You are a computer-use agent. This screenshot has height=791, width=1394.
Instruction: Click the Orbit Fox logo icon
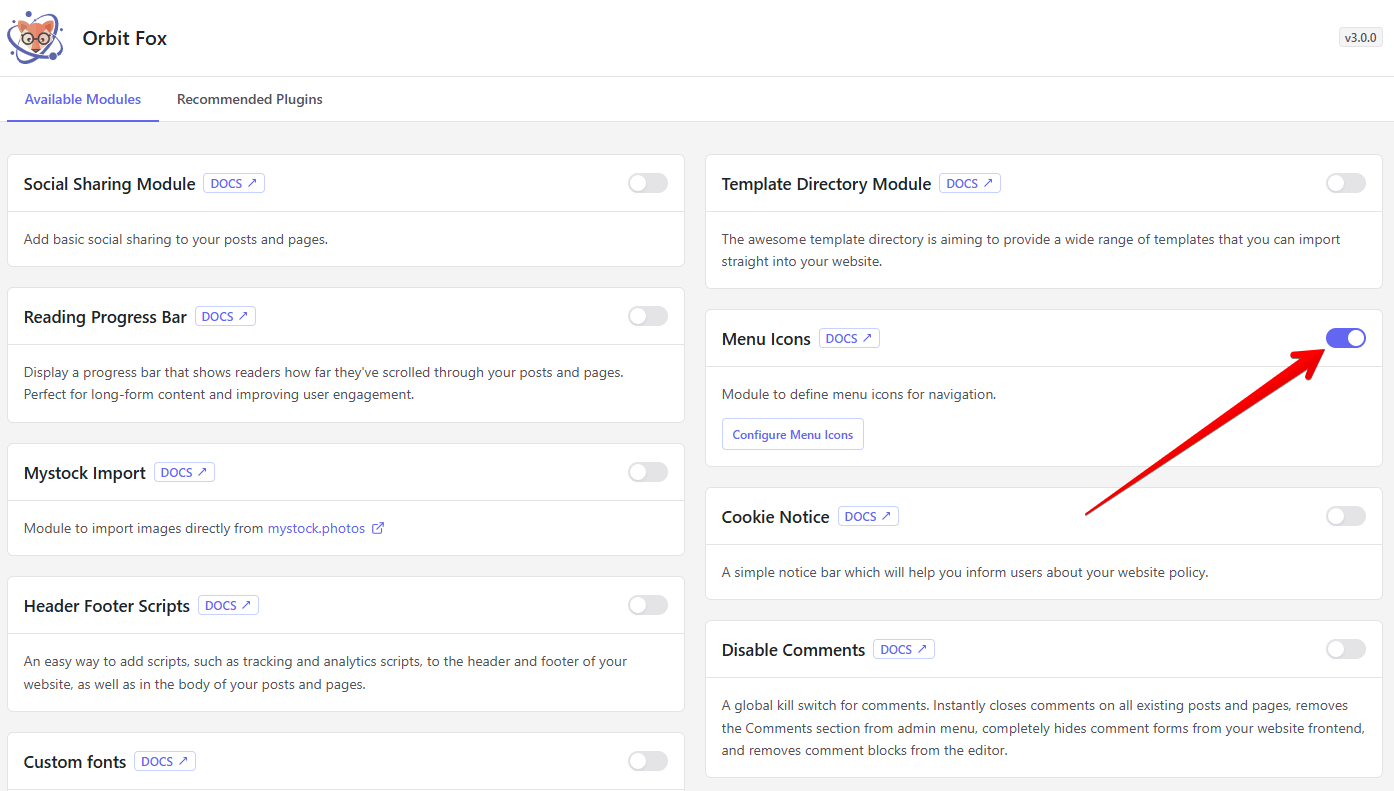(36, 38)
